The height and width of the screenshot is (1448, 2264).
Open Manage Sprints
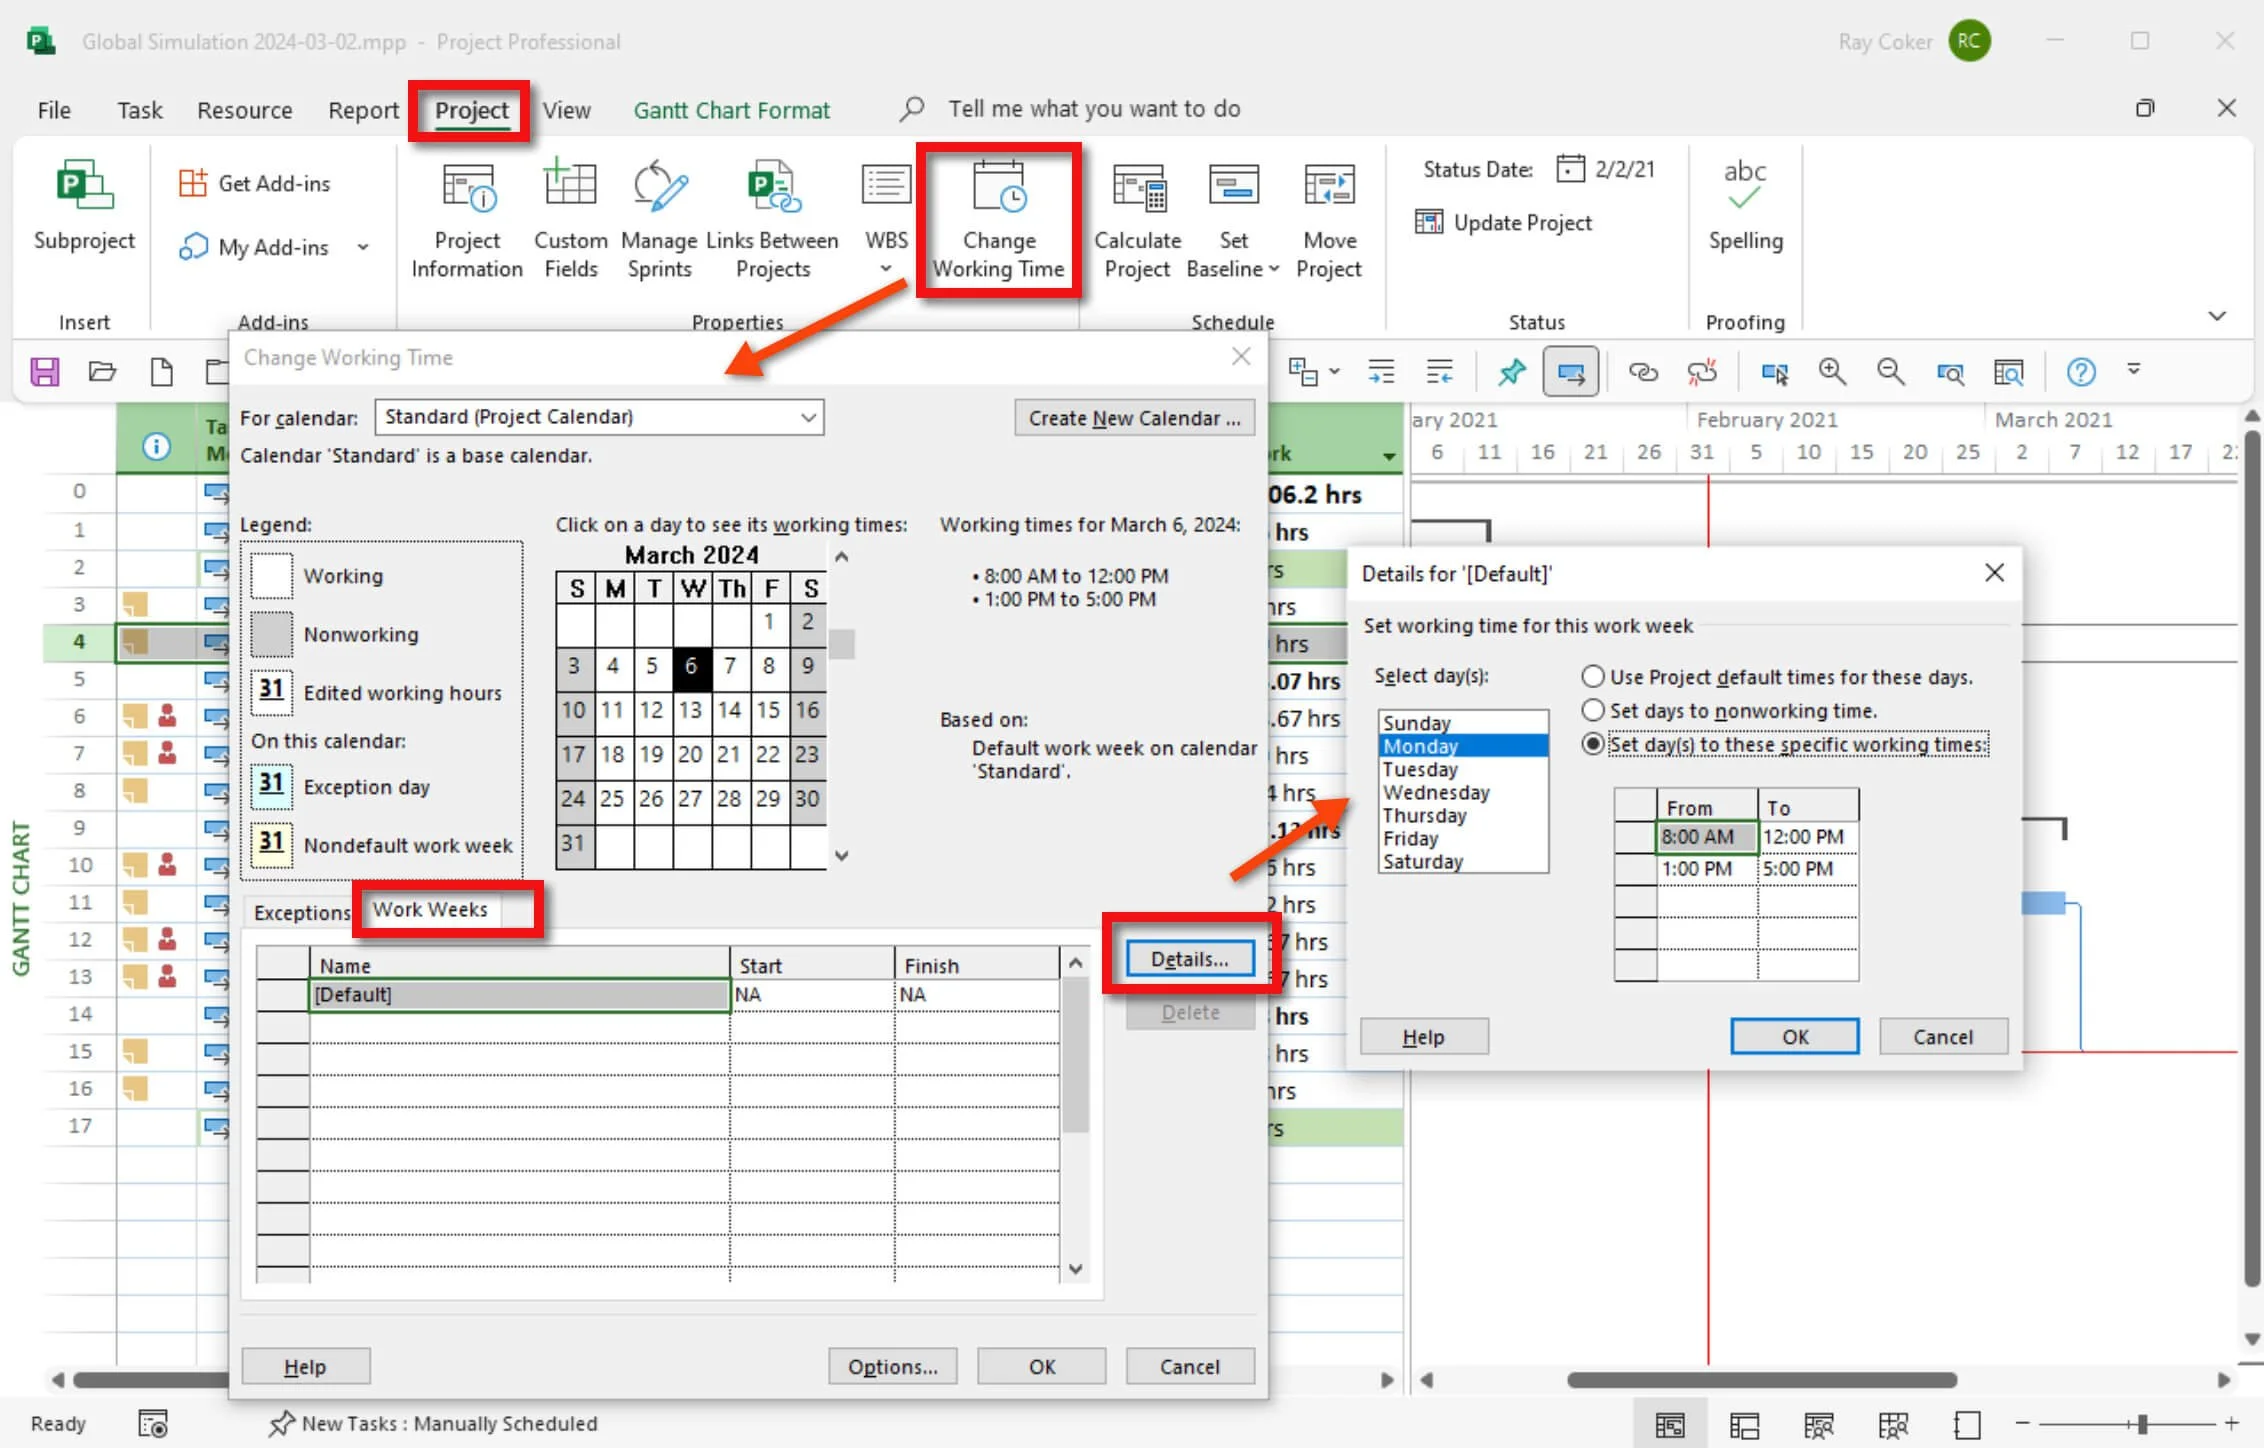pyautogui.click(x=659, y=222)
